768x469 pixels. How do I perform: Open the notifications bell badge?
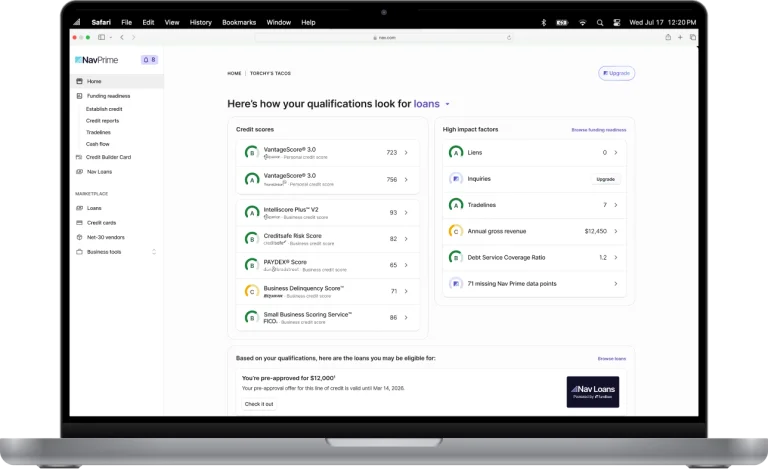(x=149, y=60)
